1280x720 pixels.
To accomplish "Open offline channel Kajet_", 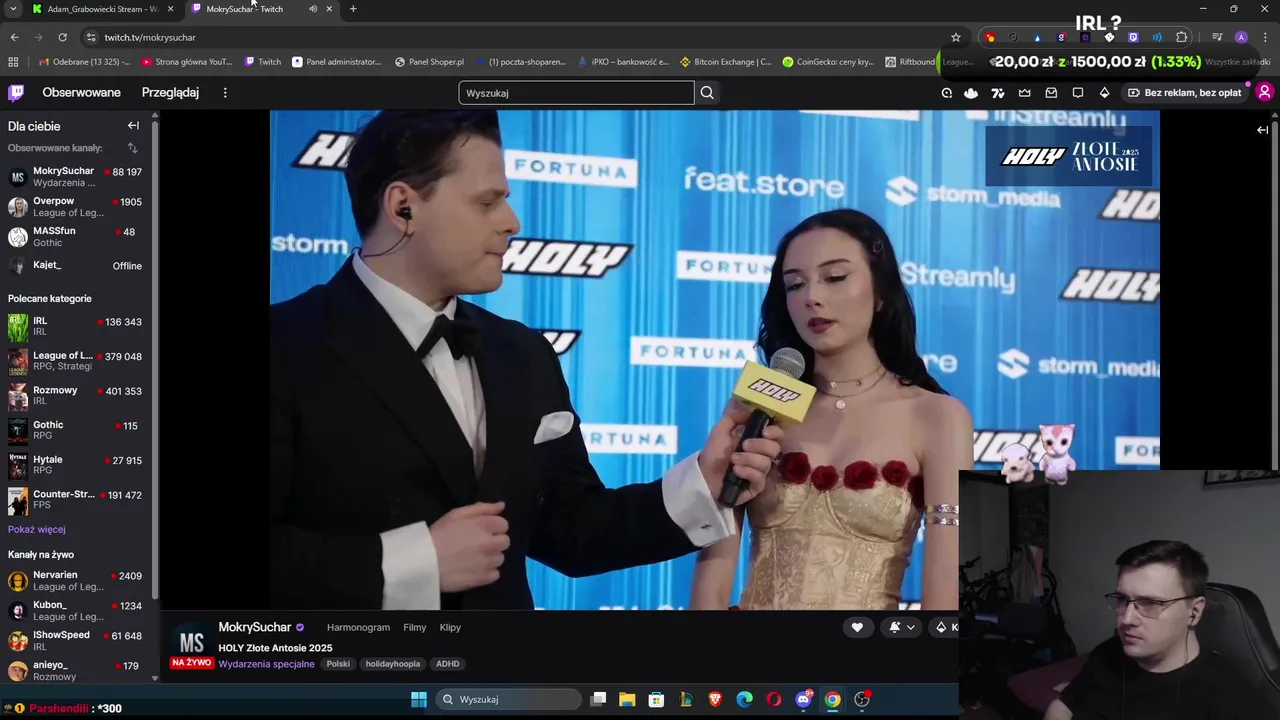I will pos(76,266).
